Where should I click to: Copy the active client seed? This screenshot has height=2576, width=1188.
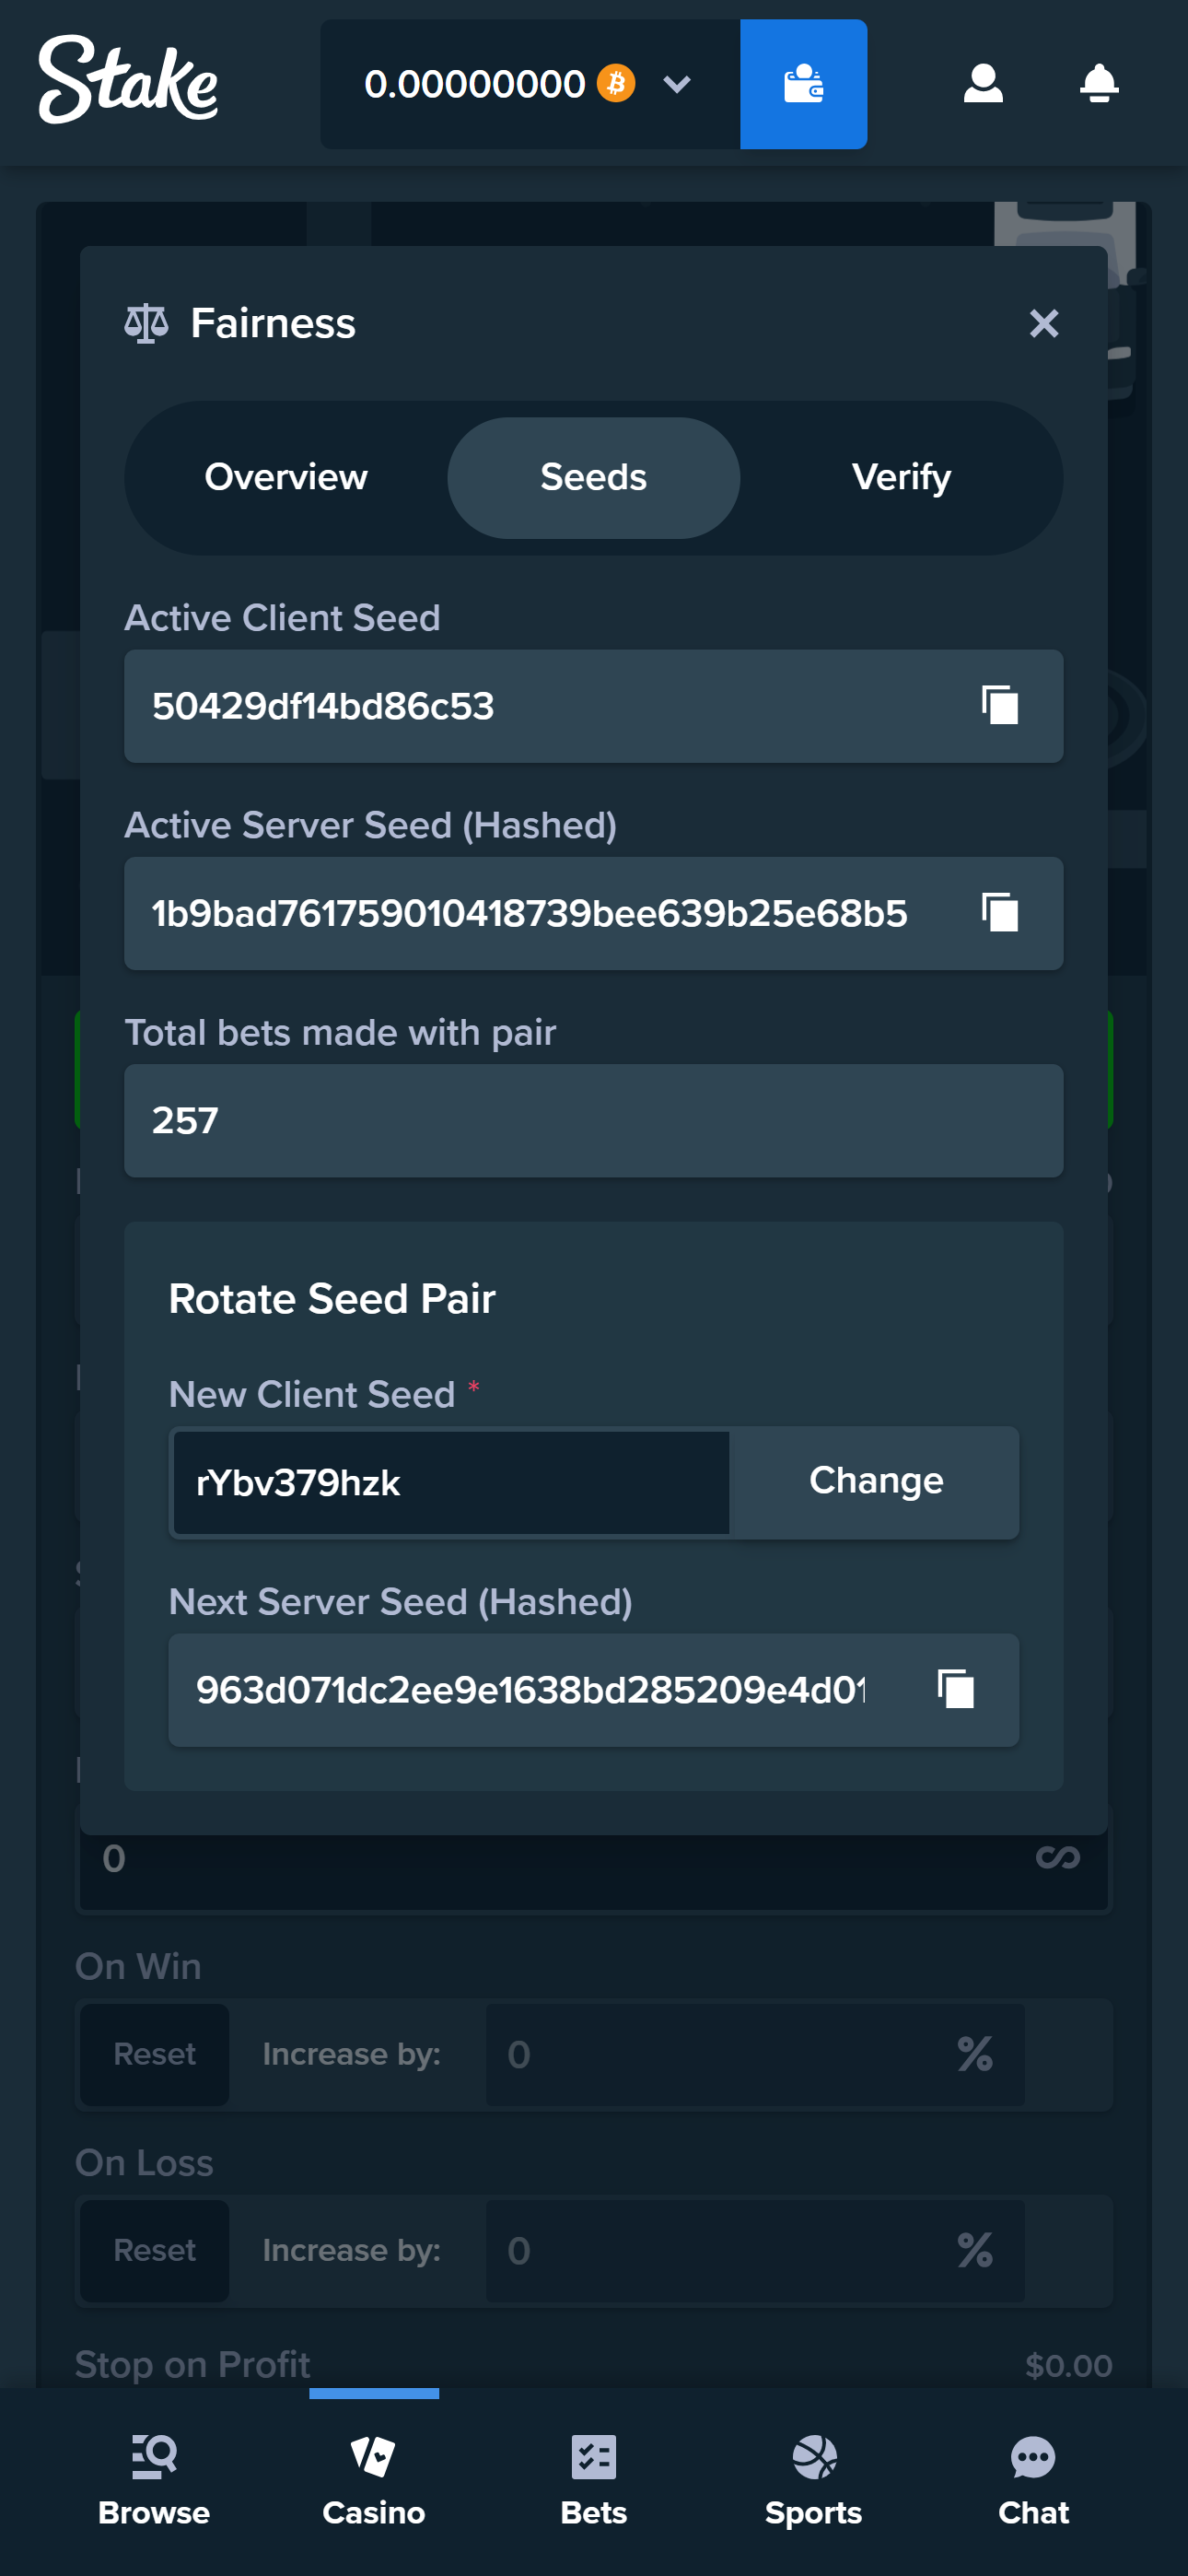coord(999,706)
